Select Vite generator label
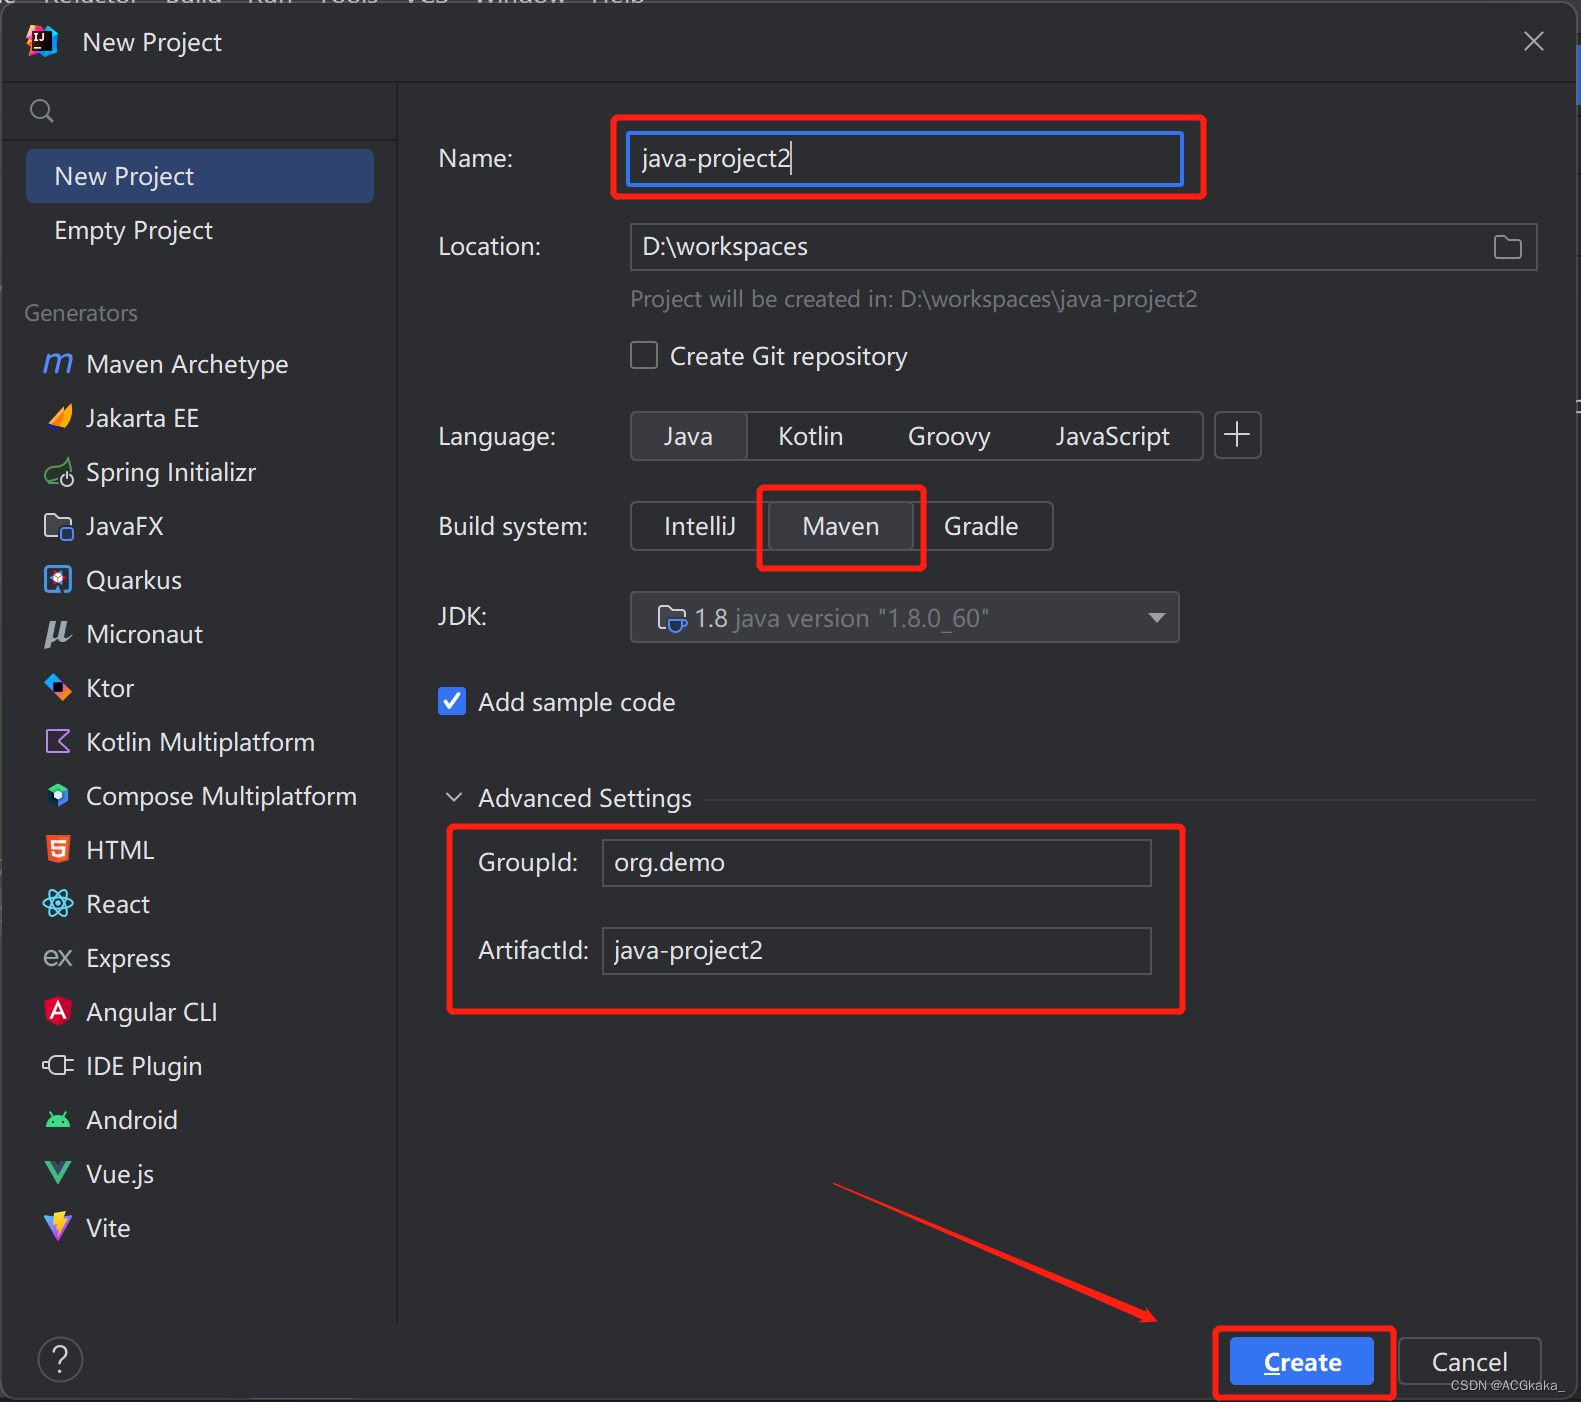 (x=108, y=1228)
